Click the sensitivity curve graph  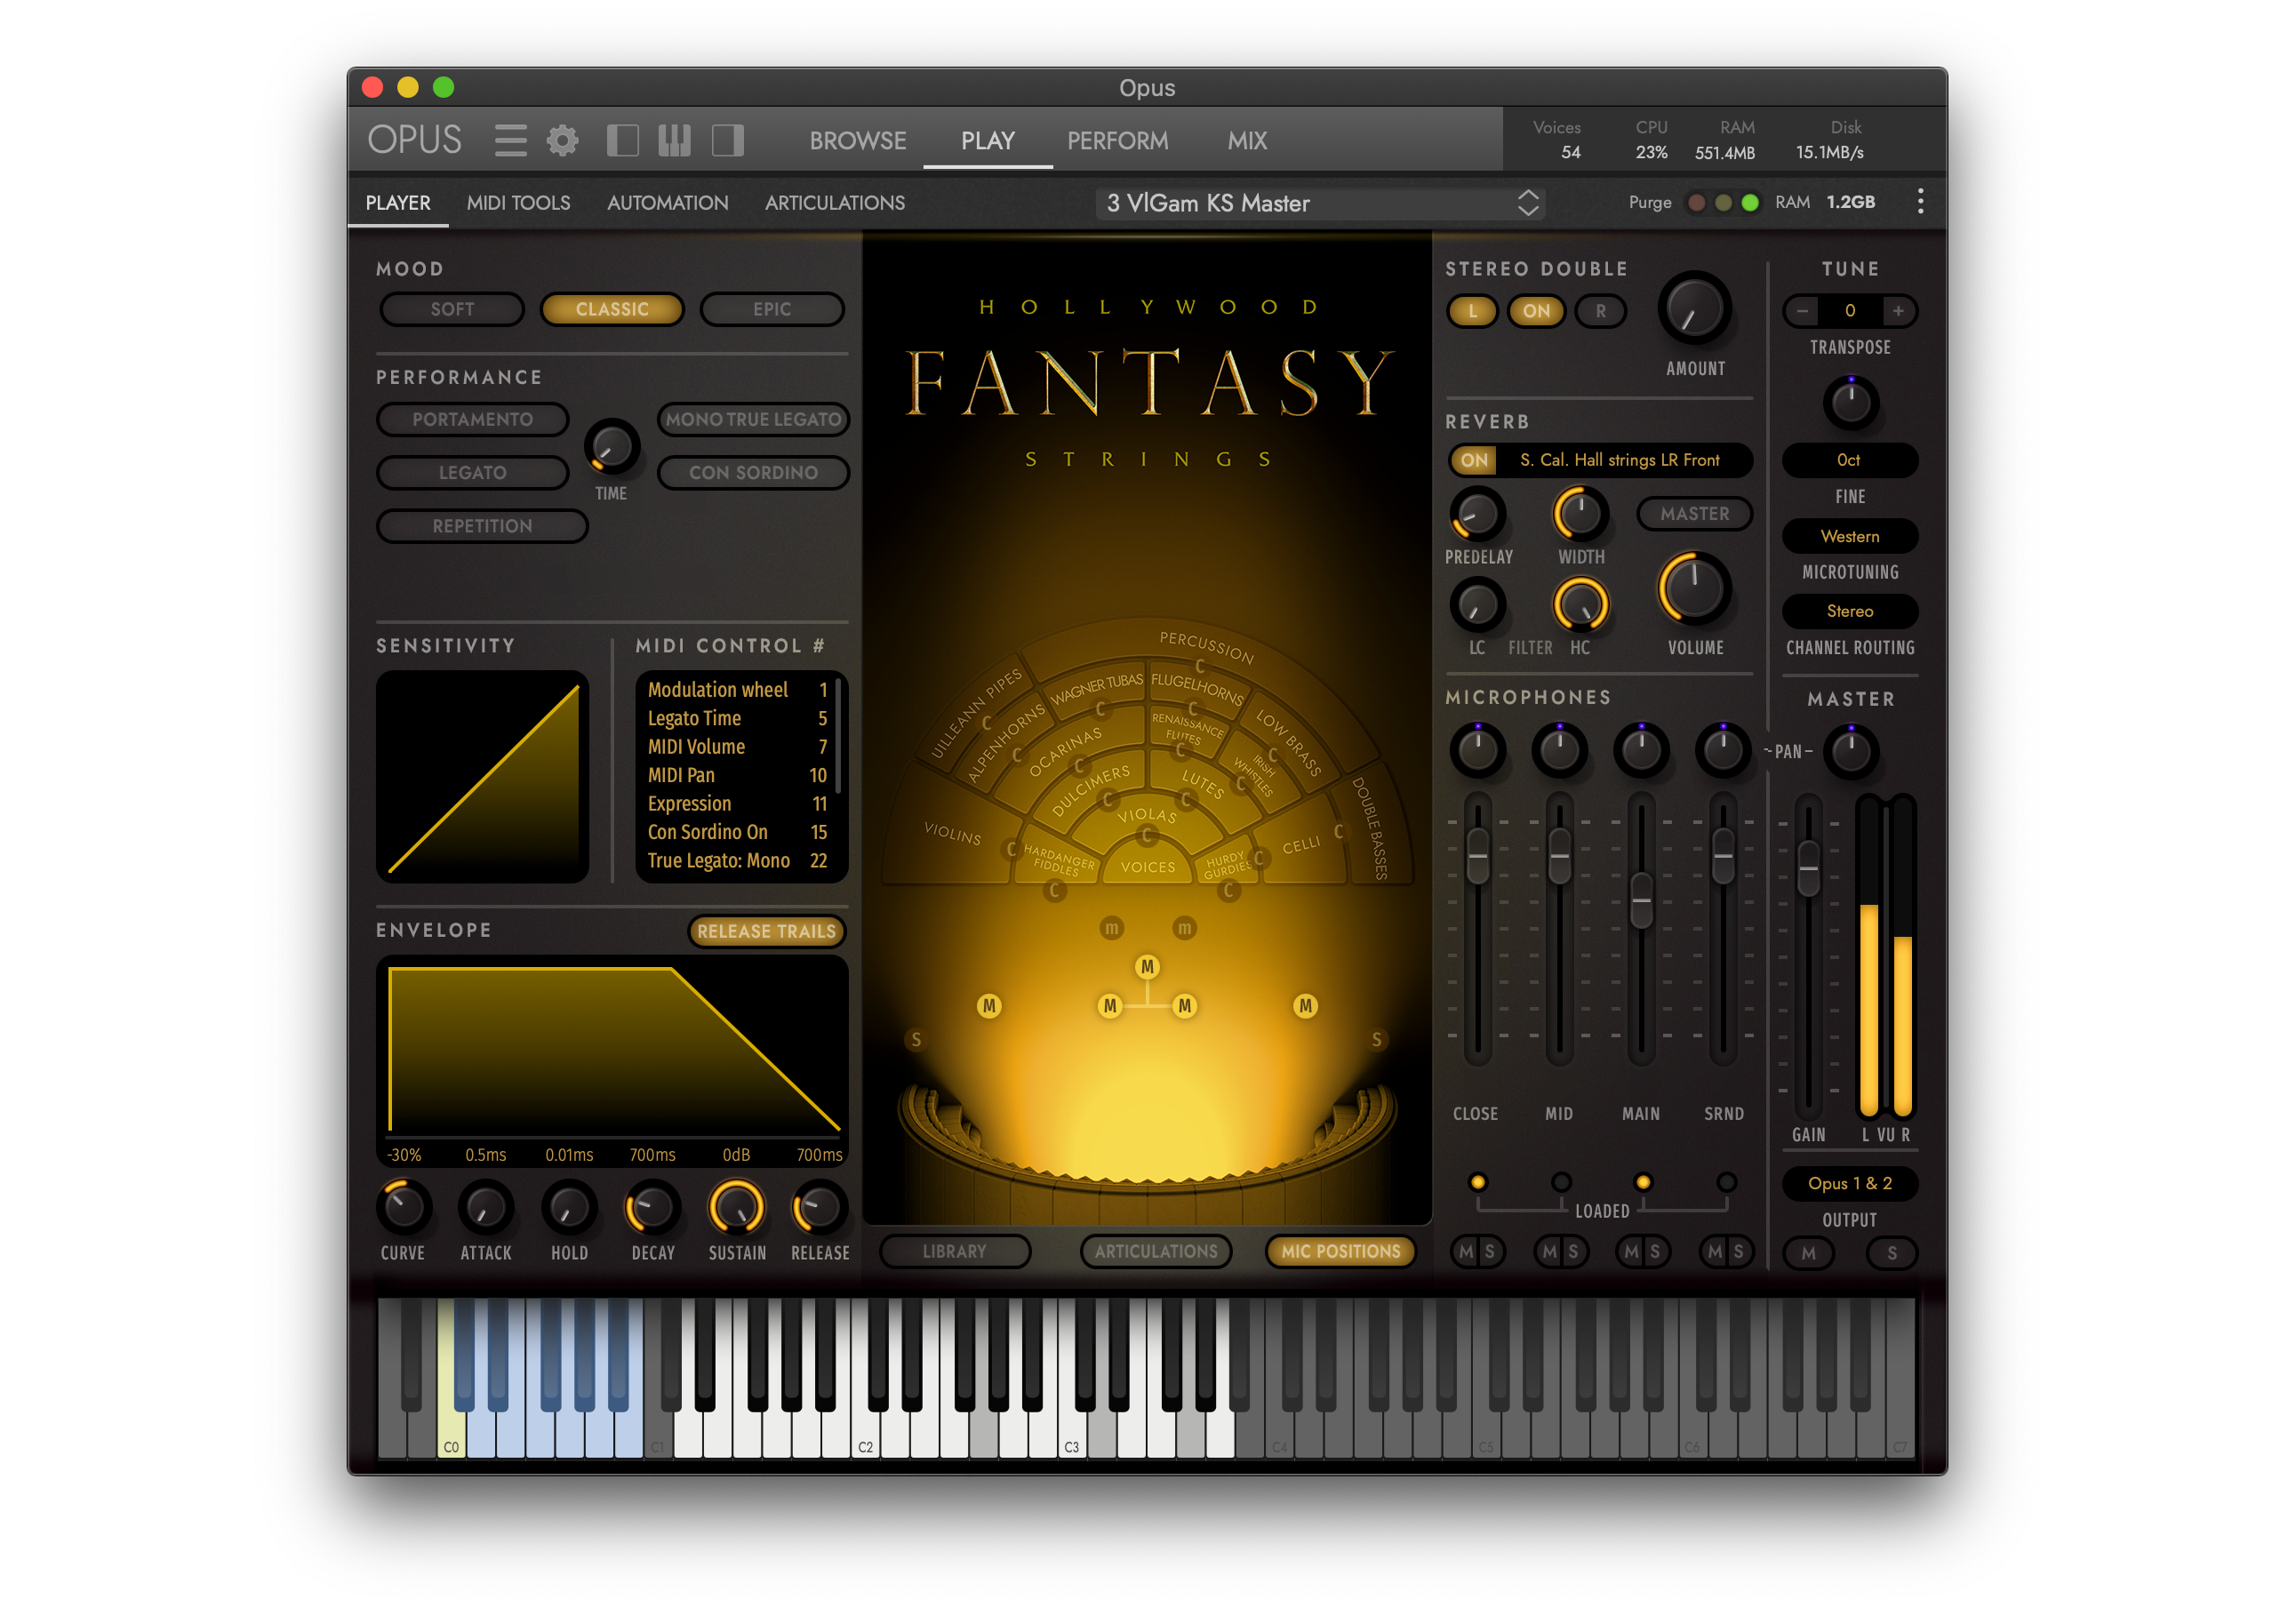[482, 776]
